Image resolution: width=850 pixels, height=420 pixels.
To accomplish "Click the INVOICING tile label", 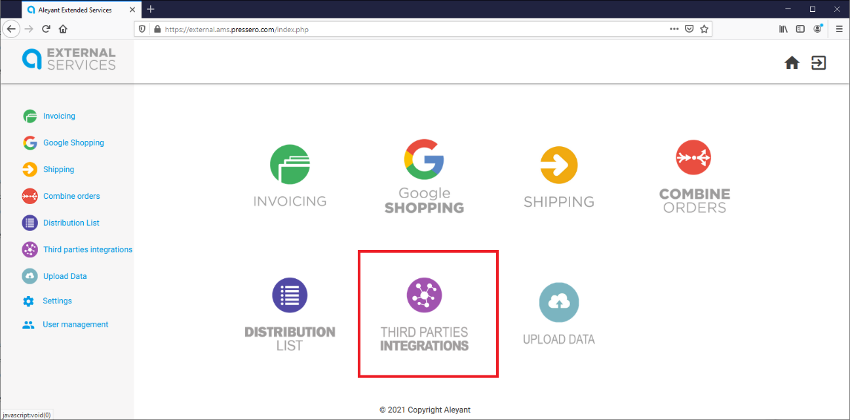I will tap(290, 202).
